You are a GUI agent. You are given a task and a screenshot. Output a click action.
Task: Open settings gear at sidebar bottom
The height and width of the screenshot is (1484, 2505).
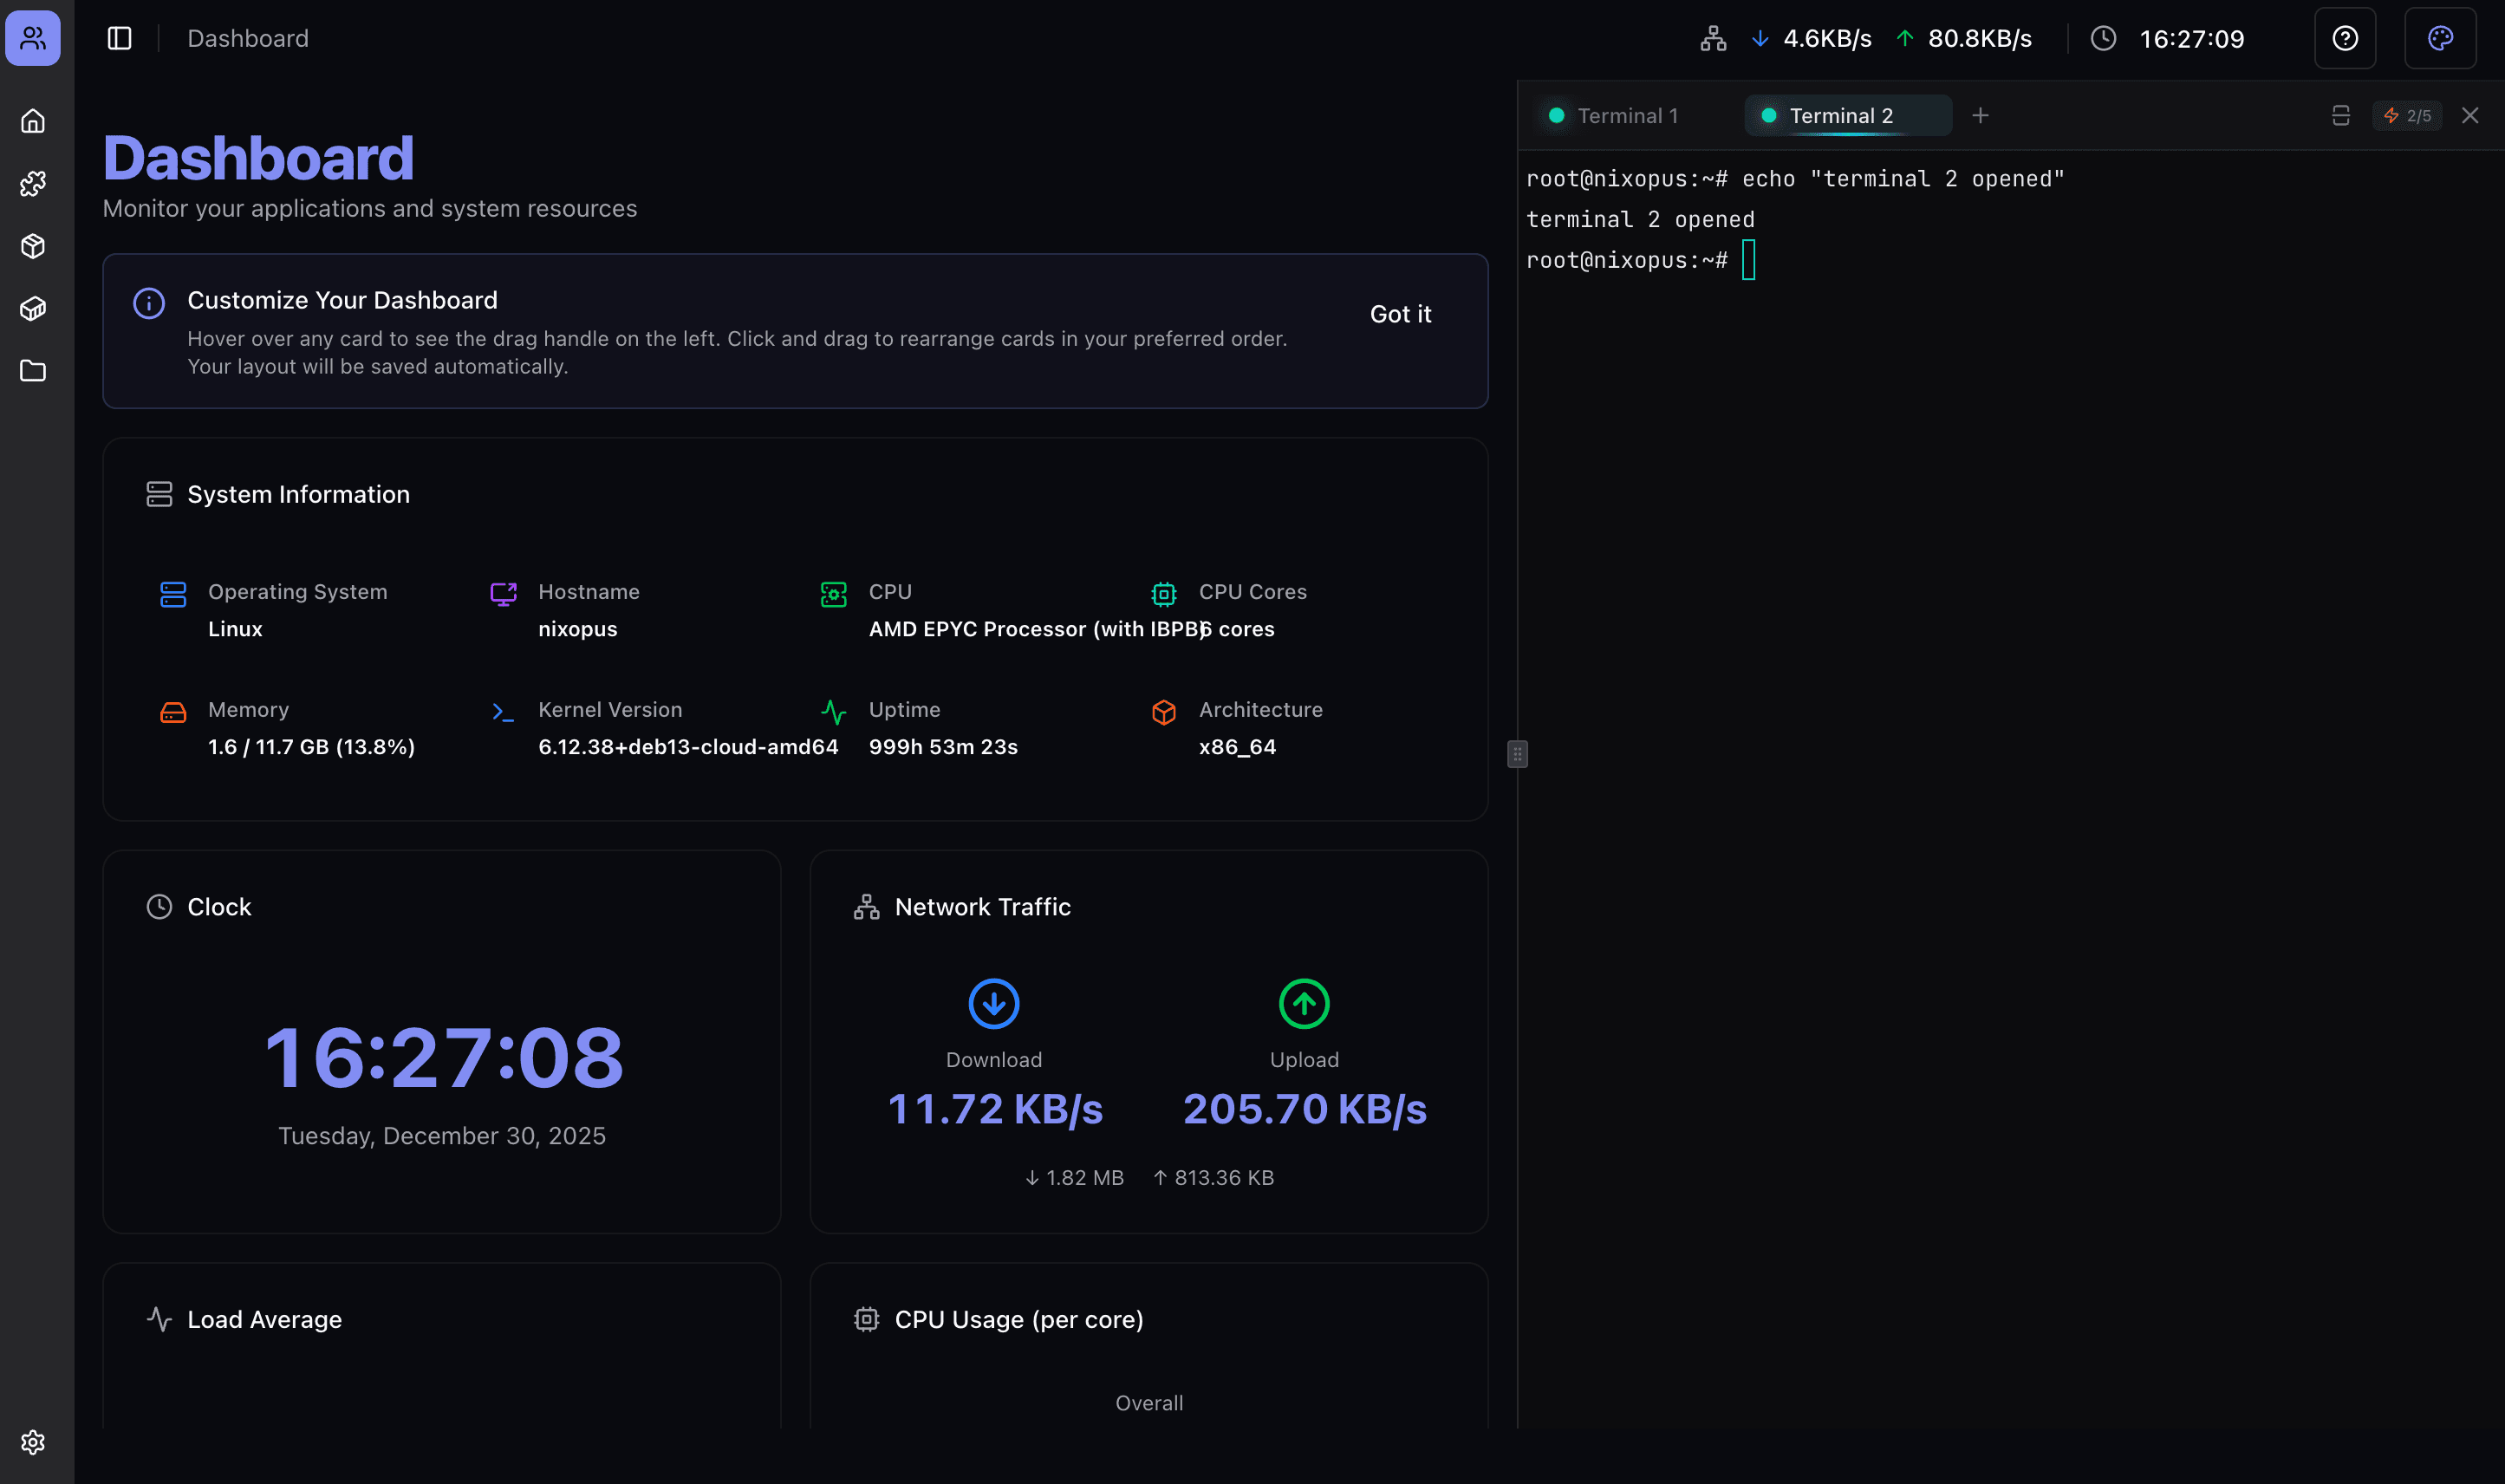pyautogui.click(x=33, y=1442)
